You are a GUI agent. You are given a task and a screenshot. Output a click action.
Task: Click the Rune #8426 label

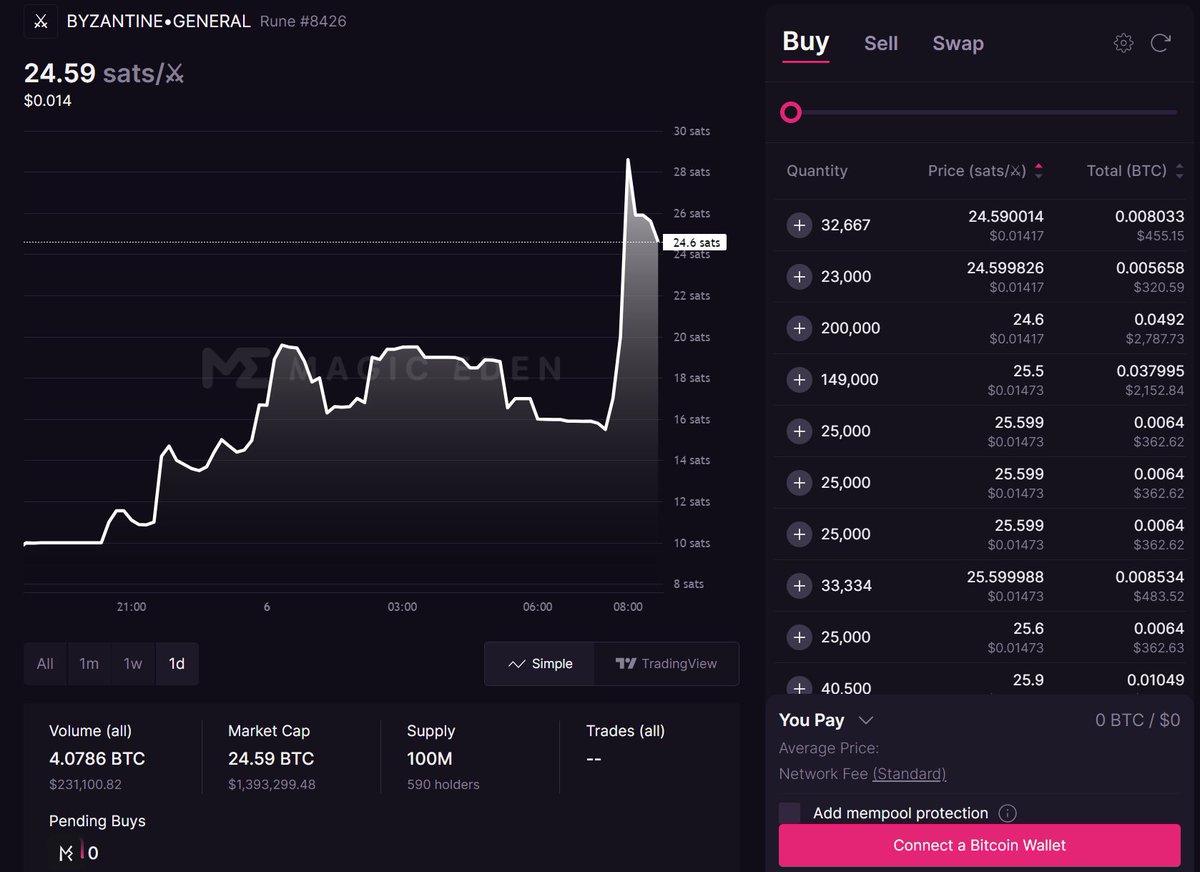(303, 21)
